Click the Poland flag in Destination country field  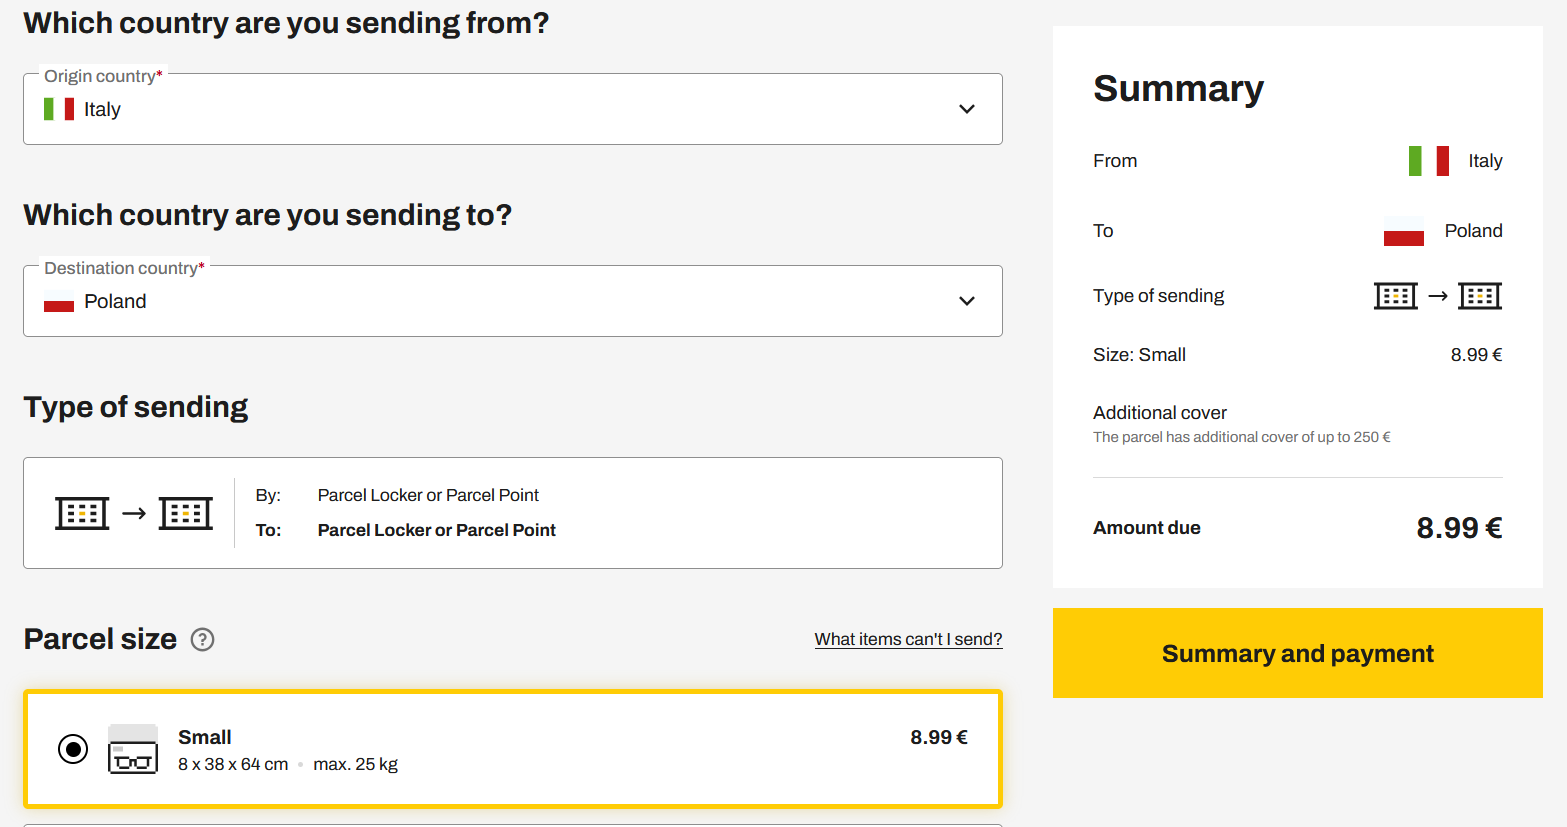(59, 302)
